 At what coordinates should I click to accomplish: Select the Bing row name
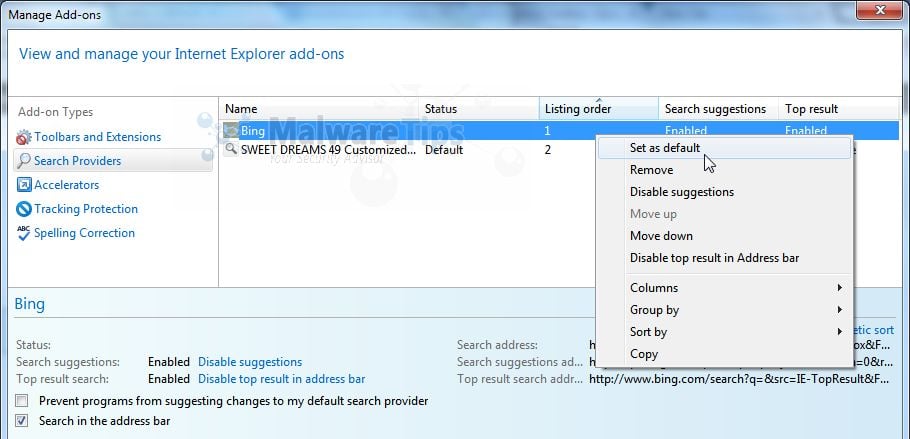pyautogui.click(x=252, y=131)
